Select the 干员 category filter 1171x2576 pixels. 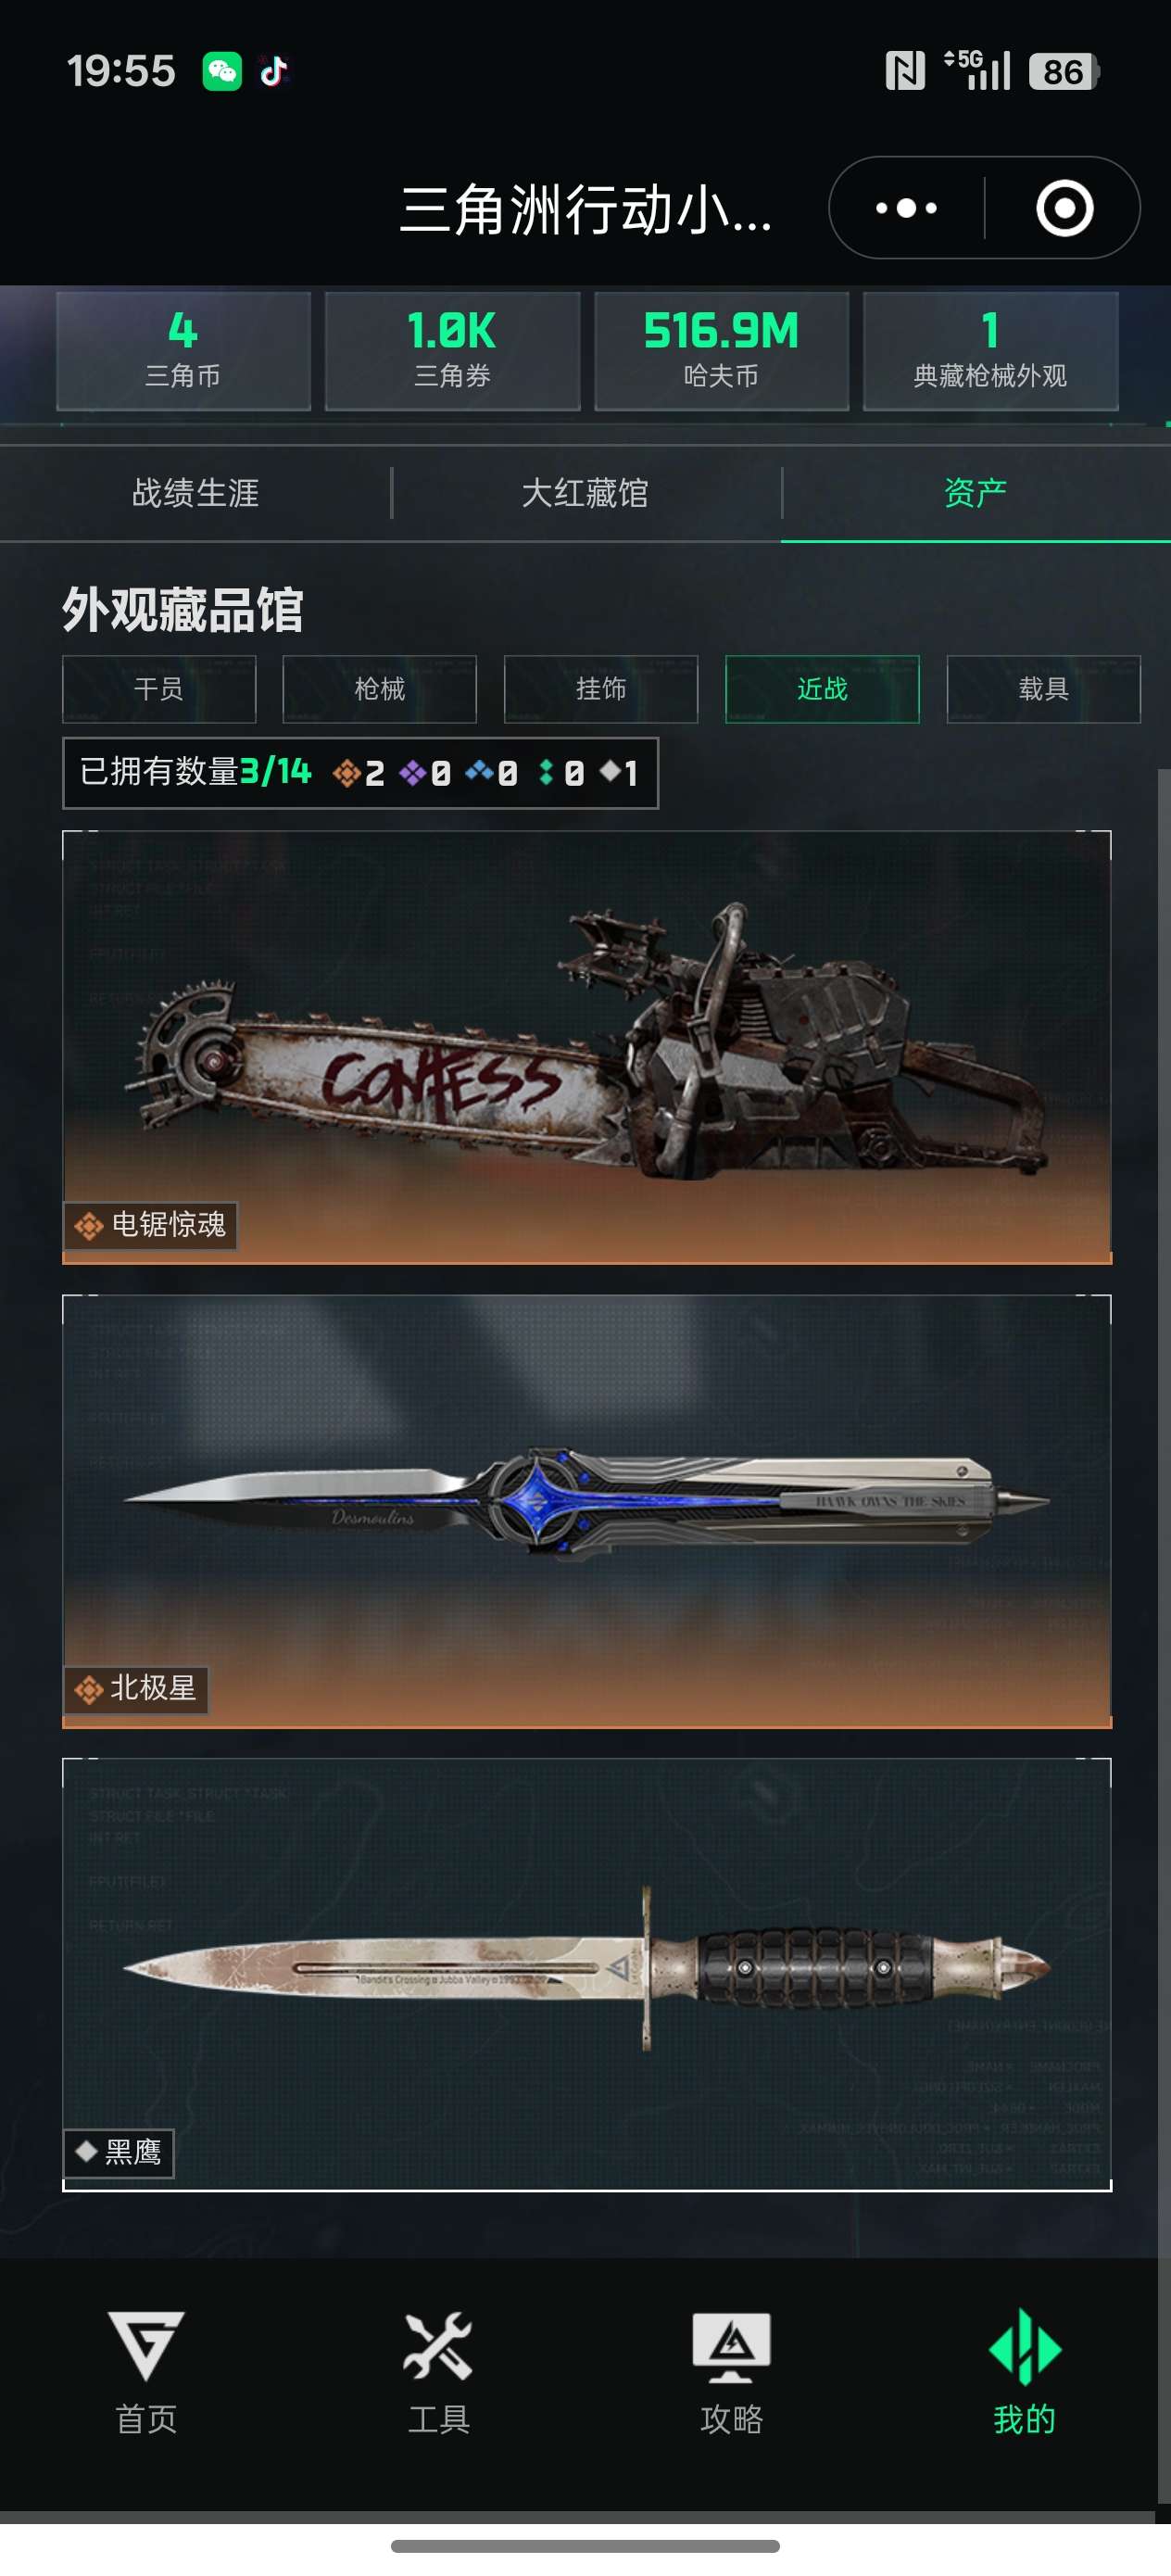coord(159,689)
